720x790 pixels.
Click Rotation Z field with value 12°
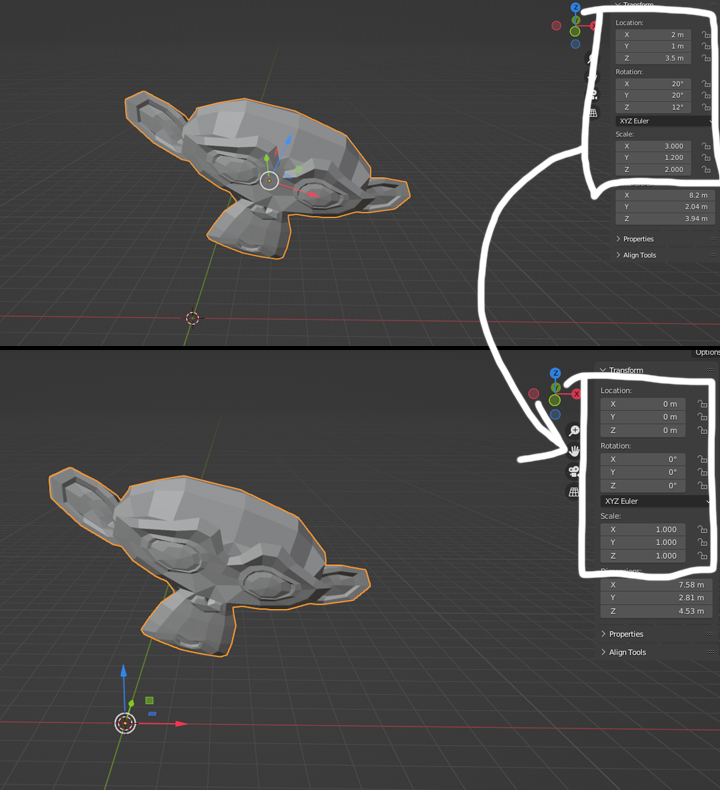click(653, 107)
